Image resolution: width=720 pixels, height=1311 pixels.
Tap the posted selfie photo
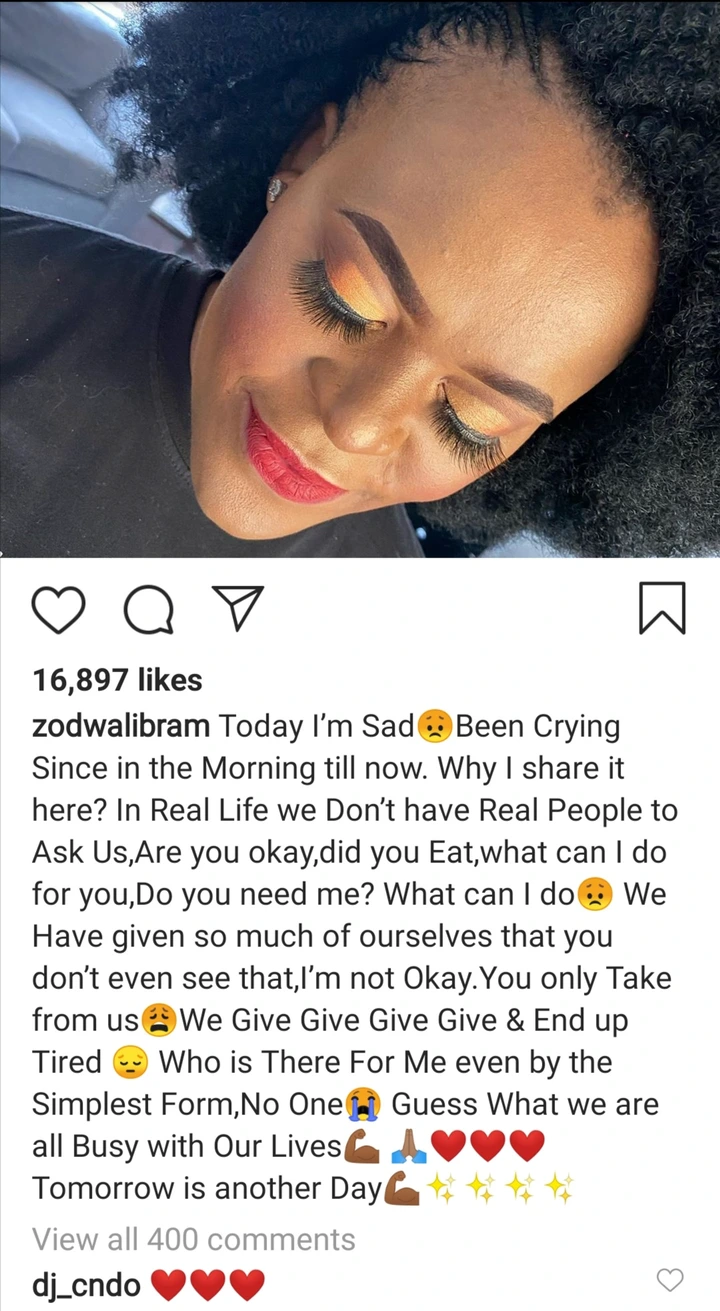click(360, 278)
